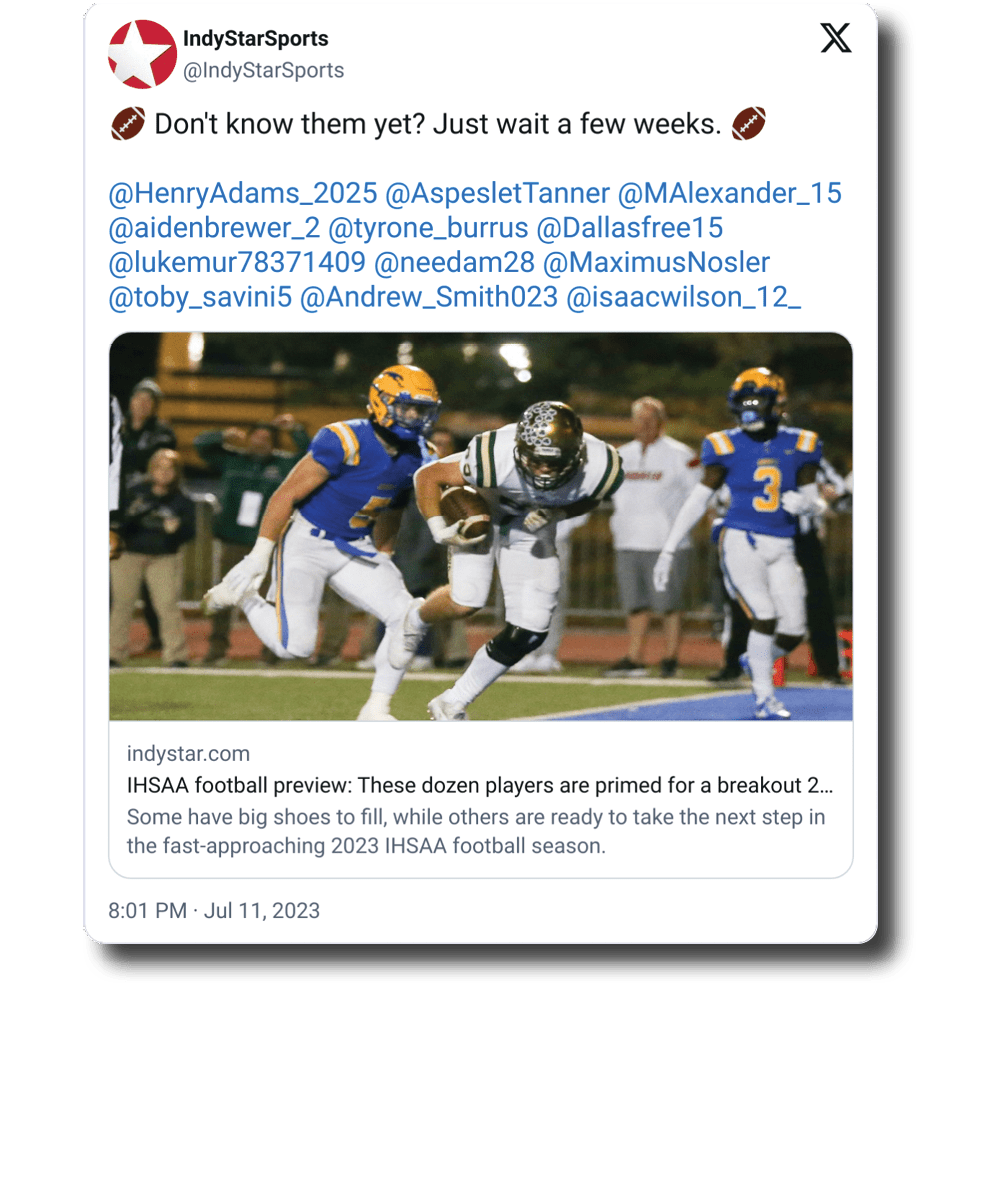Screen dimensions: 996x1177
Task: Open the IndyStarSports star avatar
Action: click(143, 54)
